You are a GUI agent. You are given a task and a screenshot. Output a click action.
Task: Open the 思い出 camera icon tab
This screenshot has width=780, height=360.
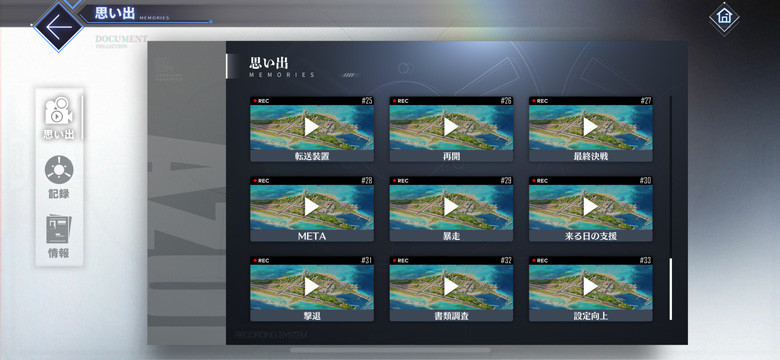pos(59,117)
